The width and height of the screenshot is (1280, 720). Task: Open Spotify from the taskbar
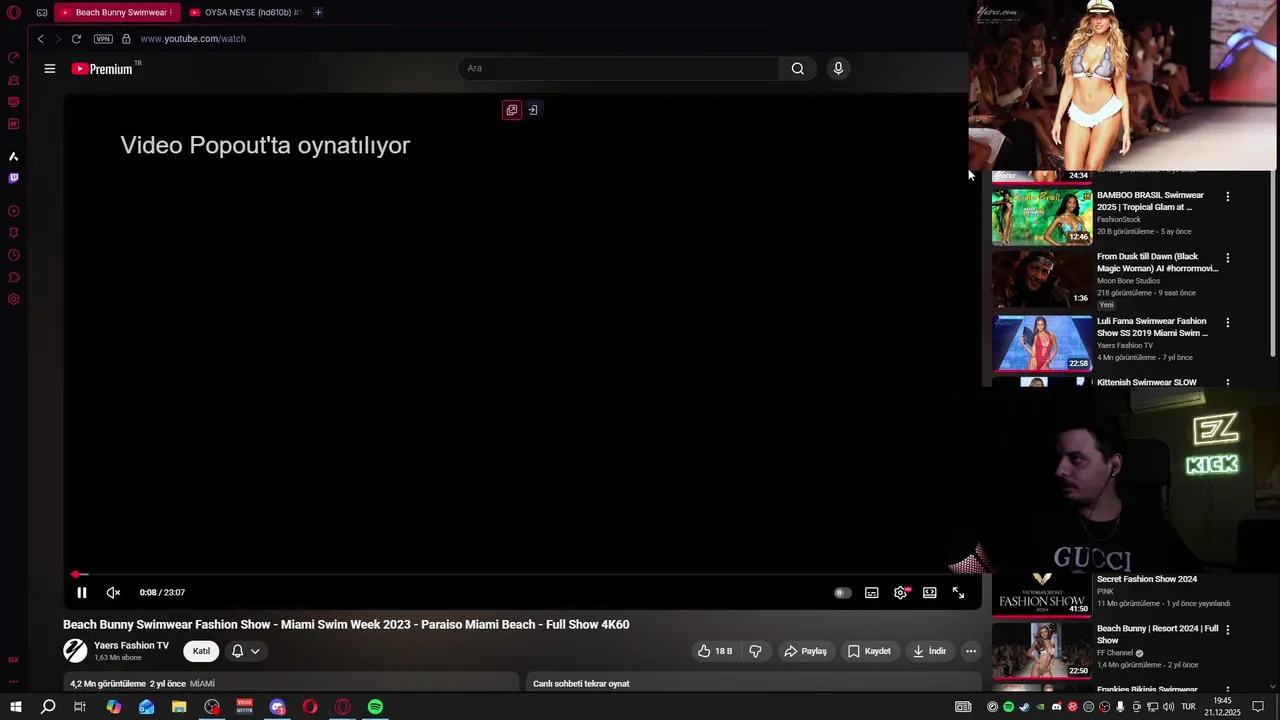coord(375,707)
